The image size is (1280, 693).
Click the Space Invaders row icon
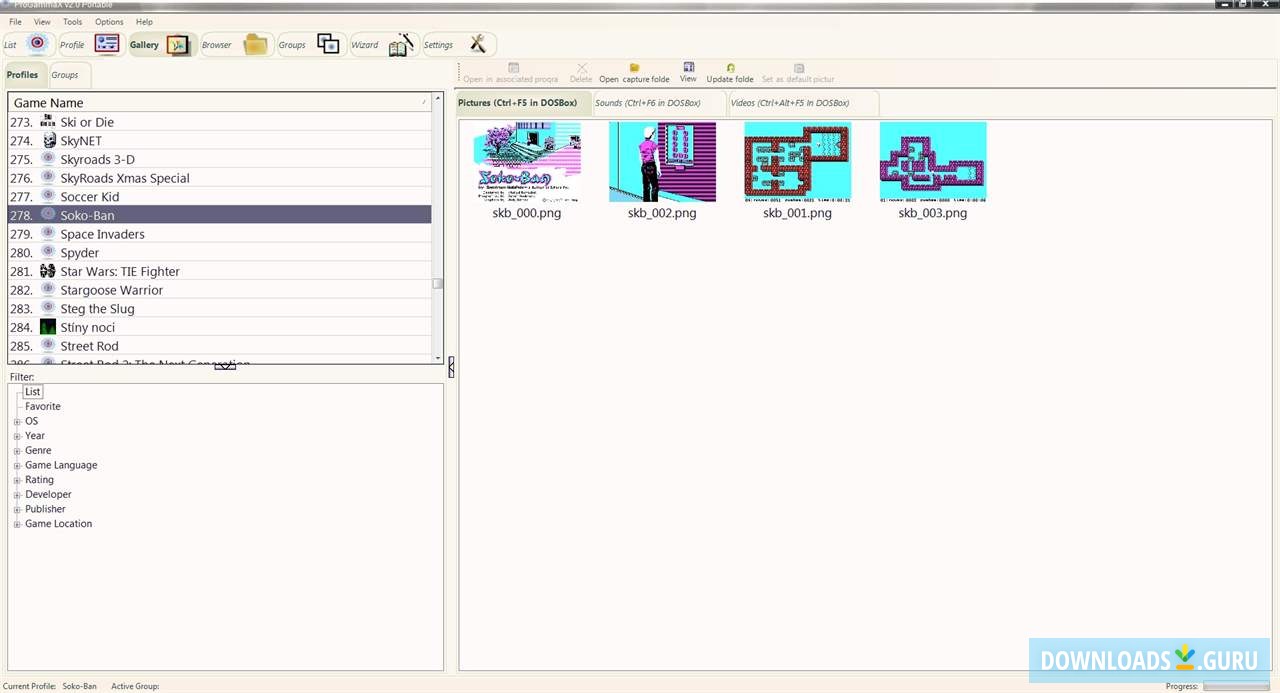[x=48, y=234]
